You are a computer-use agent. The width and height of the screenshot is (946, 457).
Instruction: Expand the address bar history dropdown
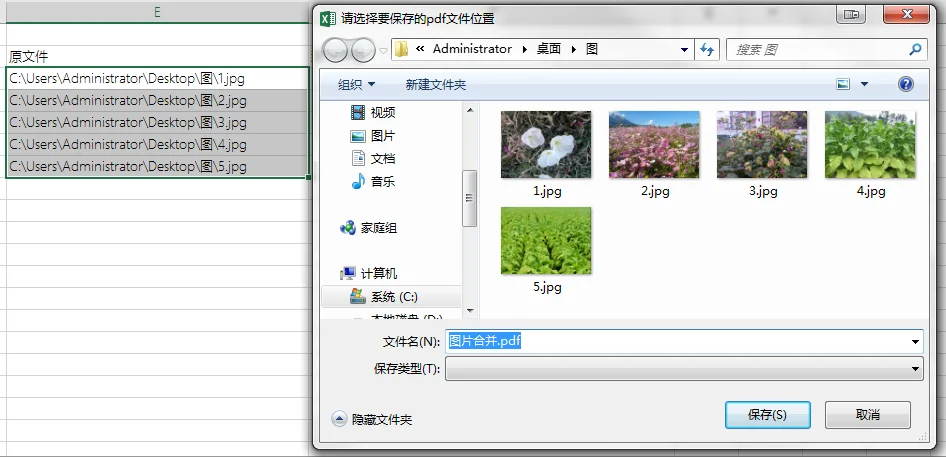684,50
